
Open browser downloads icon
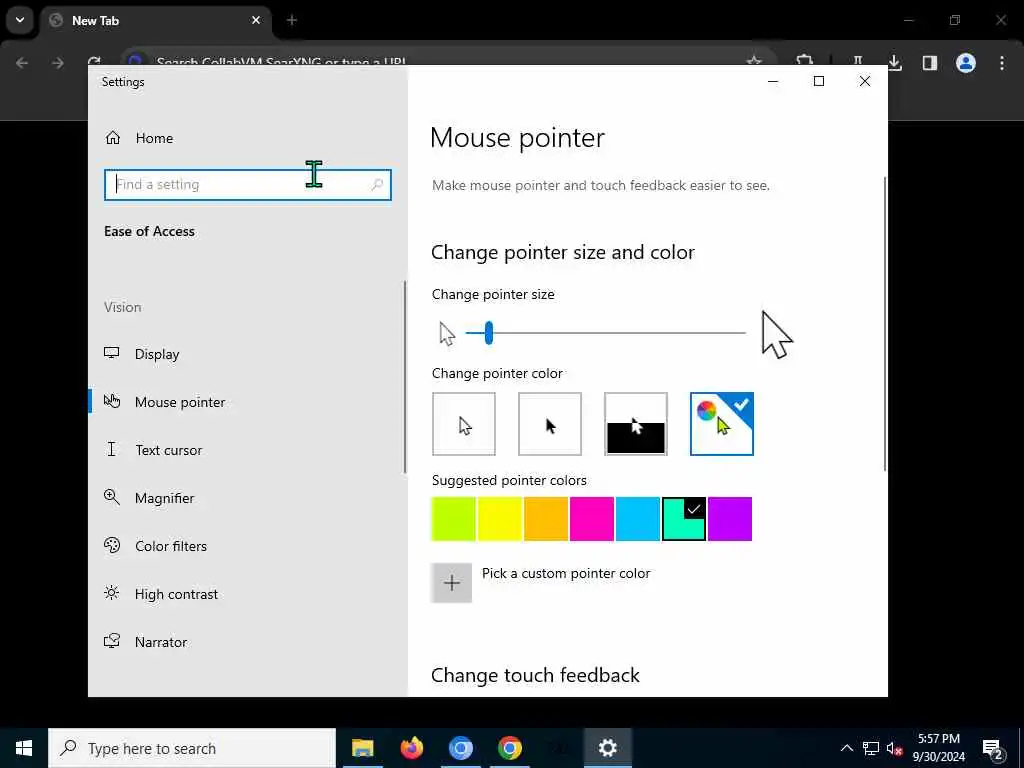coord(895,63)
